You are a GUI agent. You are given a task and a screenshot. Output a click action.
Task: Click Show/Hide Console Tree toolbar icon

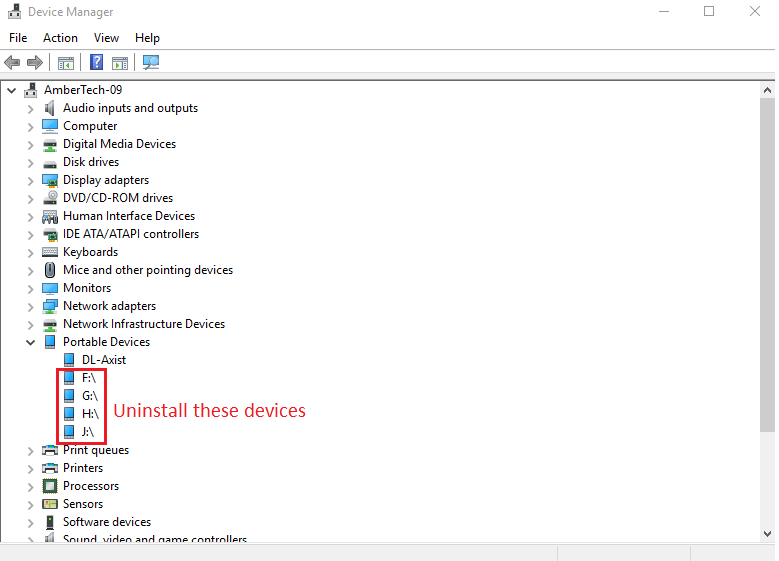pyautogui.click(x=66, y=63)
